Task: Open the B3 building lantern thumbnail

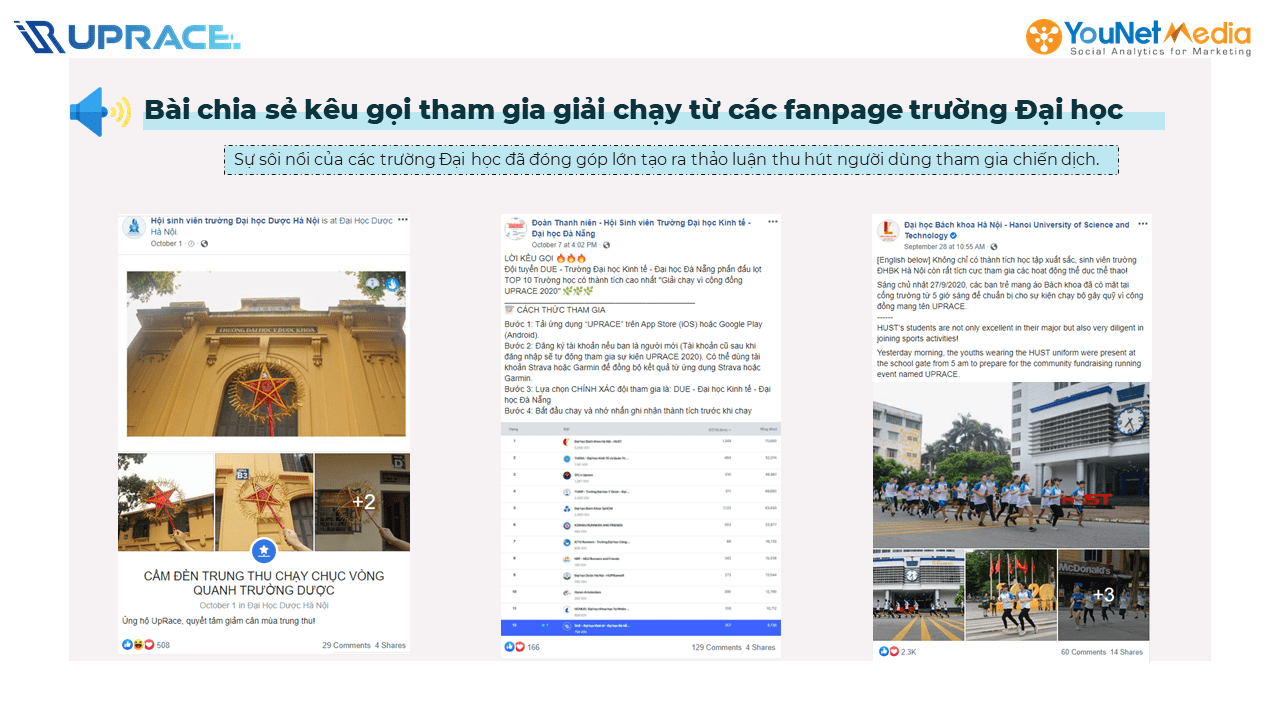Action: tap(264, 502)
